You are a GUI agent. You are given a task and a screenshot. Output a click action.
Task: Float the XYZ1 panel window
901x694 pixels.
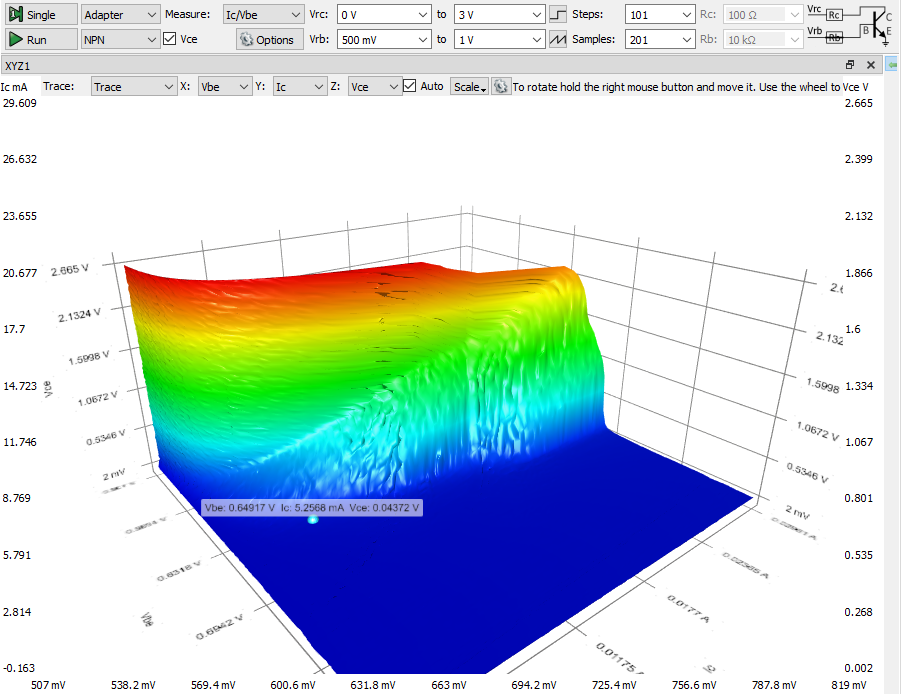[850, 65]
